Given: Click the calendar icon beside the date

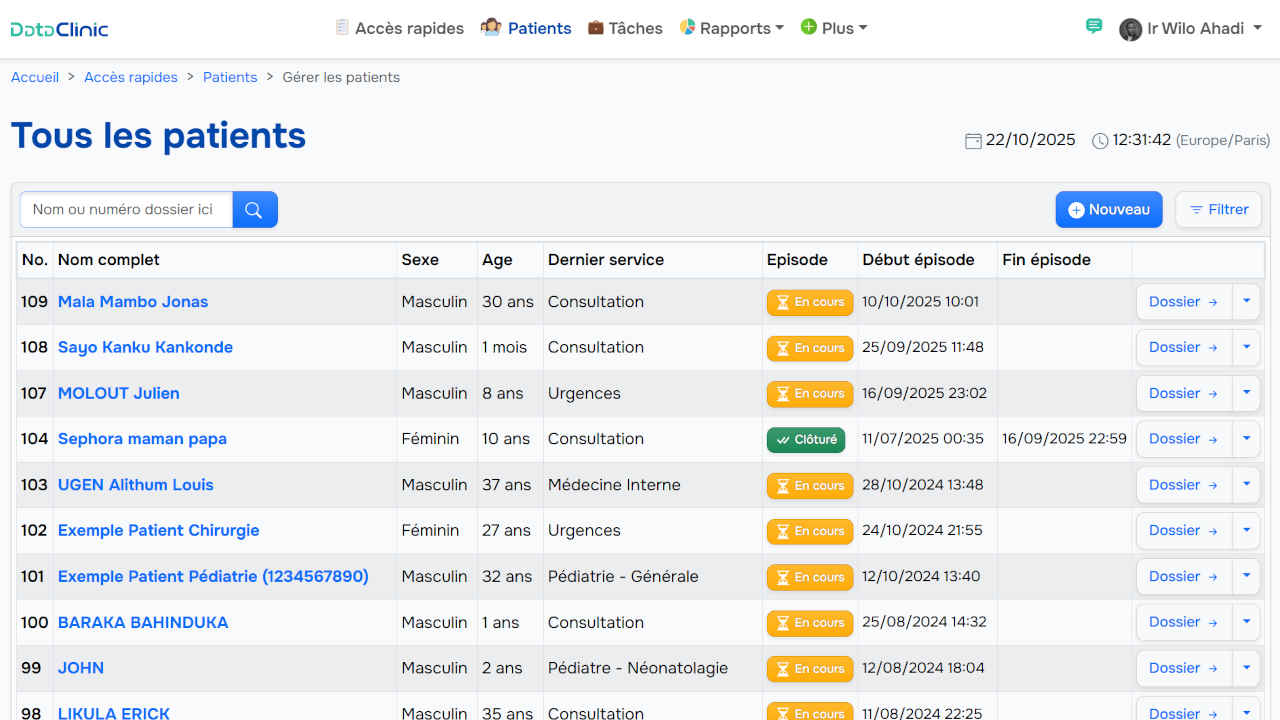Looking at the screenshot, I should tap(972, 141).
